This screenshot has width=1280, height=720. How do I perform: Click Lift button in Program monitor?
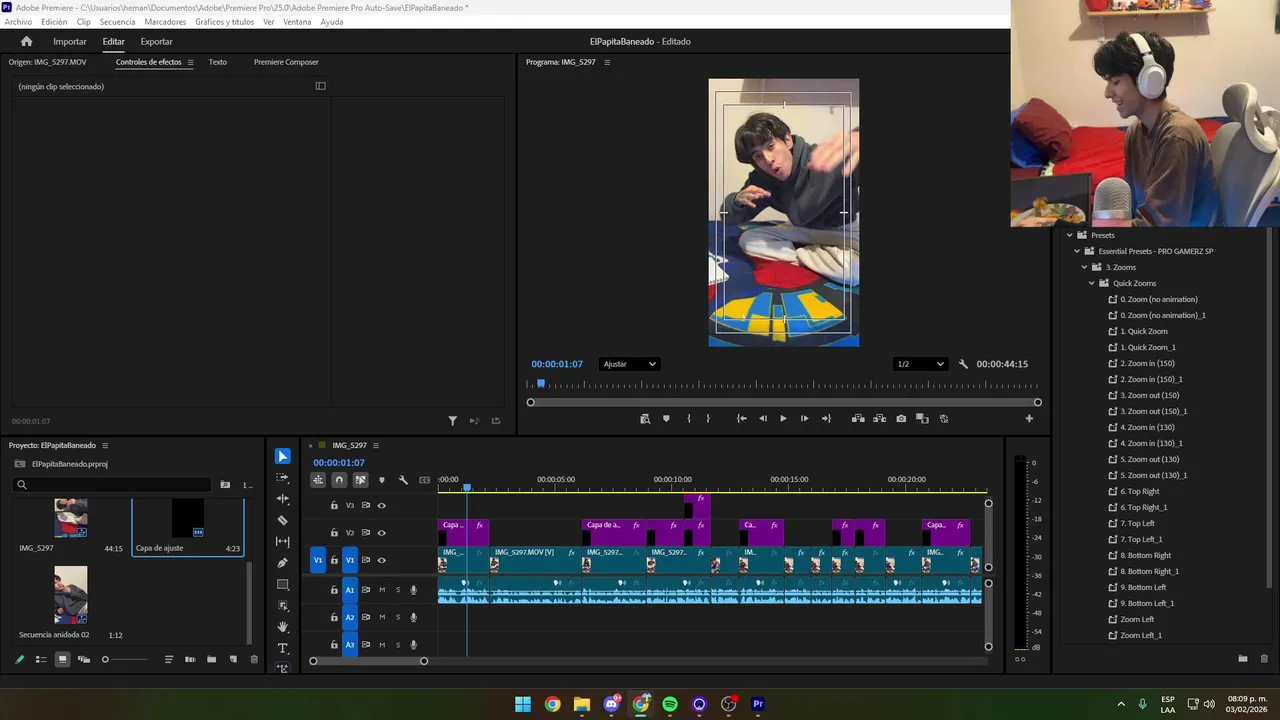[858, 419]
